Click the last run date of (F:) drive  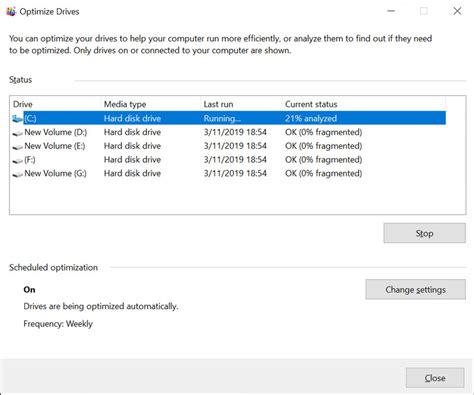pos(235,160)
